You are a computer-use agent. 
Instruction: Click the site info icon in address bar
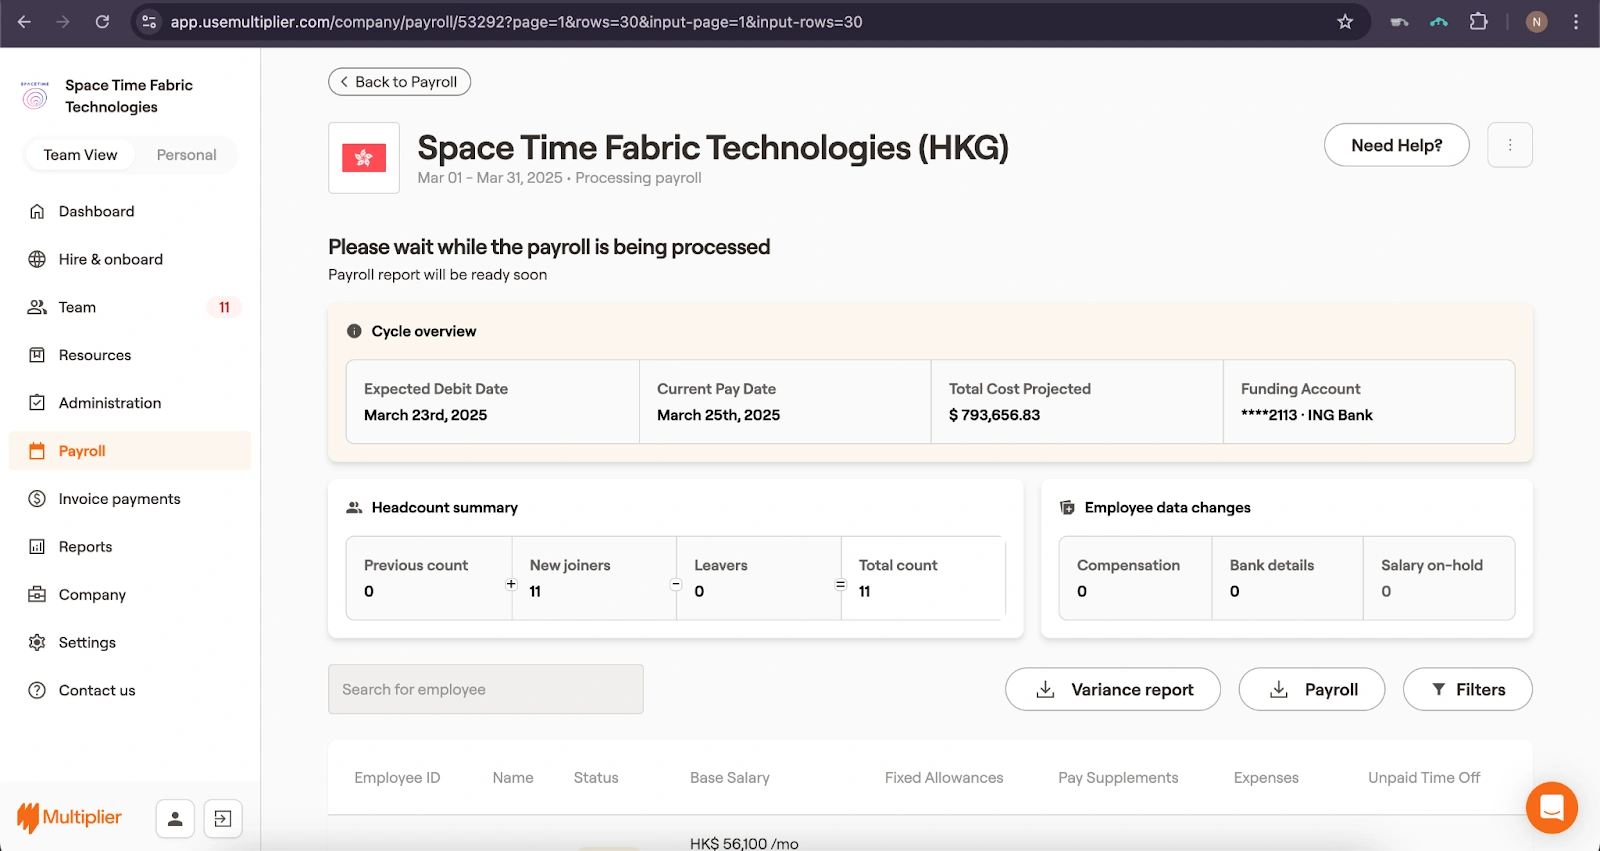(149, 22)
